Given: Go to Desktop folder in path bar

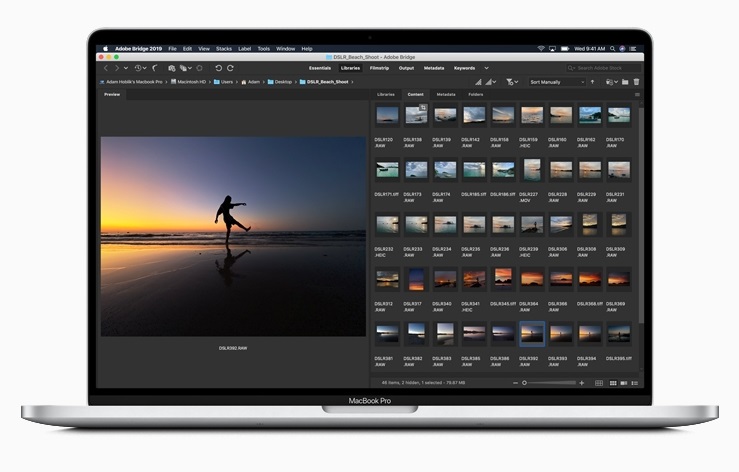Looking at the screenshot, I should pos(280,82).
